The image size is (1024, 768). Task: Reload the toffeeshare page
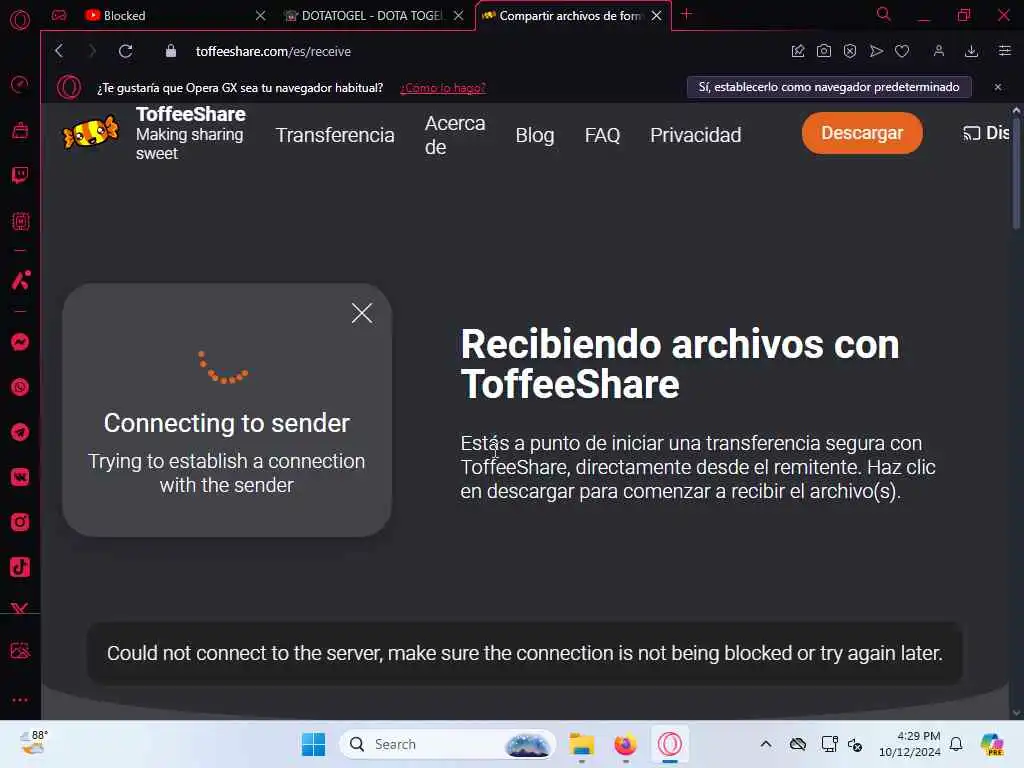(x=125, y=51)
